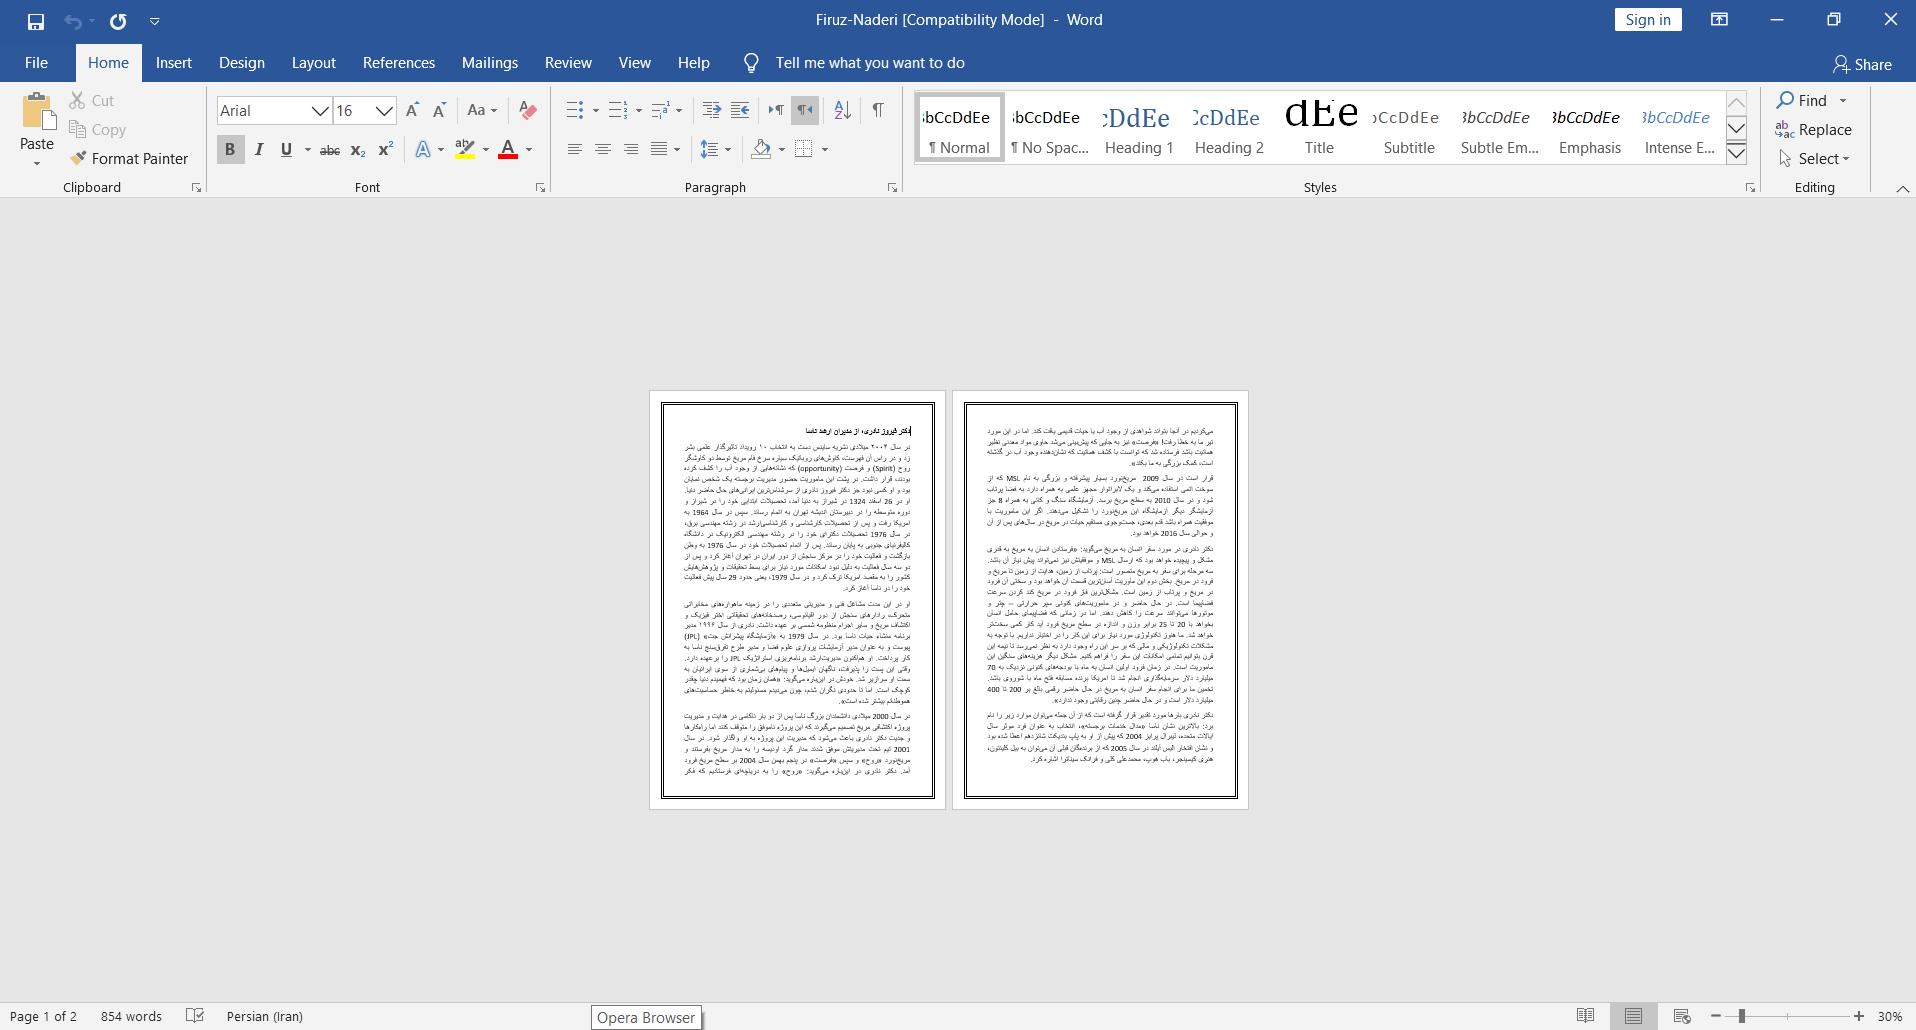Image resolution: width=1916 pixels, height=1030 pixels.
Task: Apply the red font color
Action: [508, 149]
